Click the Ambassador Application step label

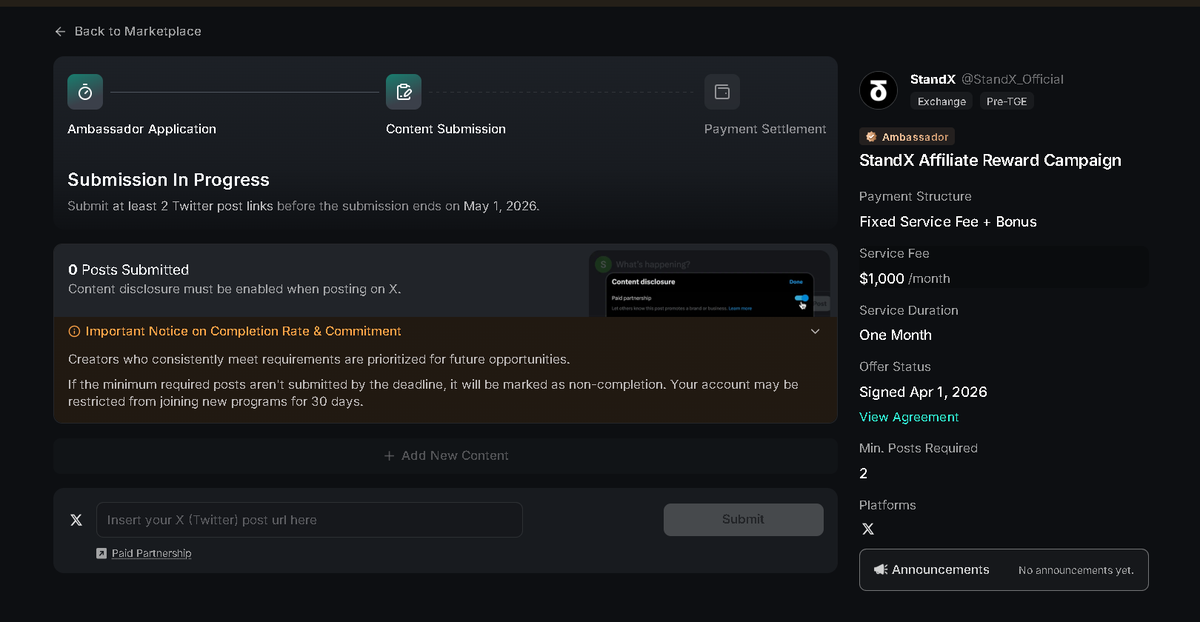(x=142, y=129)
